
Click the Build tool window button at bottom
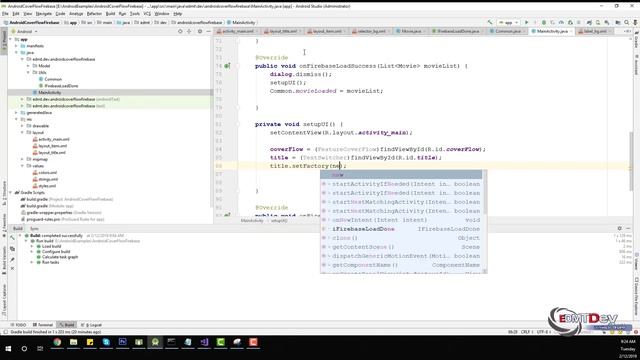[67, 325]
